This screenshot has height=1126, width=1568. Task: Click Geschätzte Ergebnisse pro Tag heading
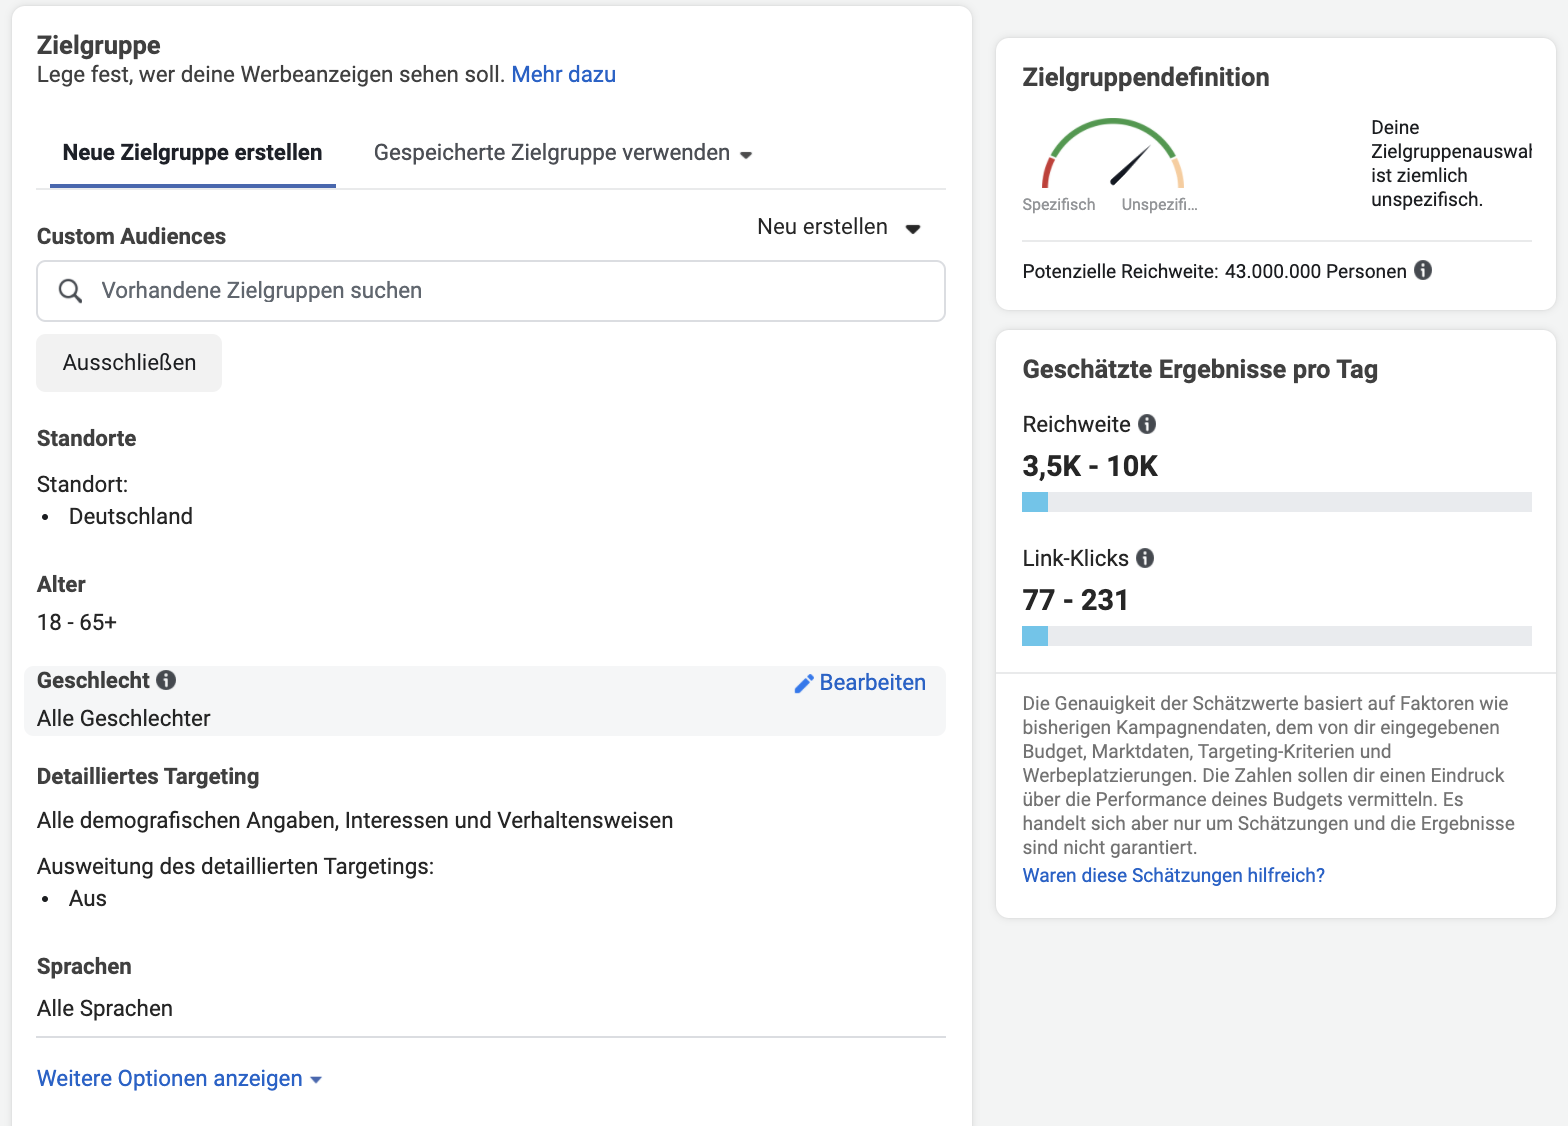click(1200, 370)
